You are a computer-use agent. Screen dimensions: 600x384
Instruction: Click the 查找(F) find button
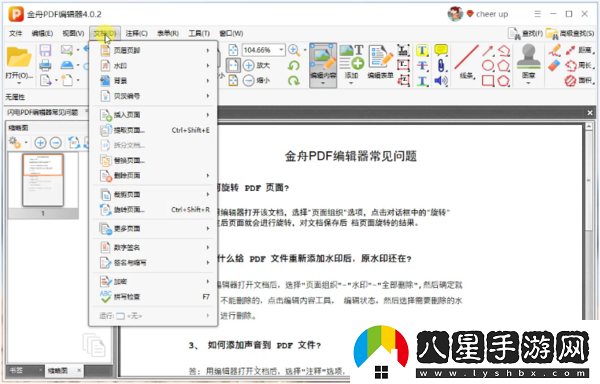pyautogui.click(x=525, y=34)
